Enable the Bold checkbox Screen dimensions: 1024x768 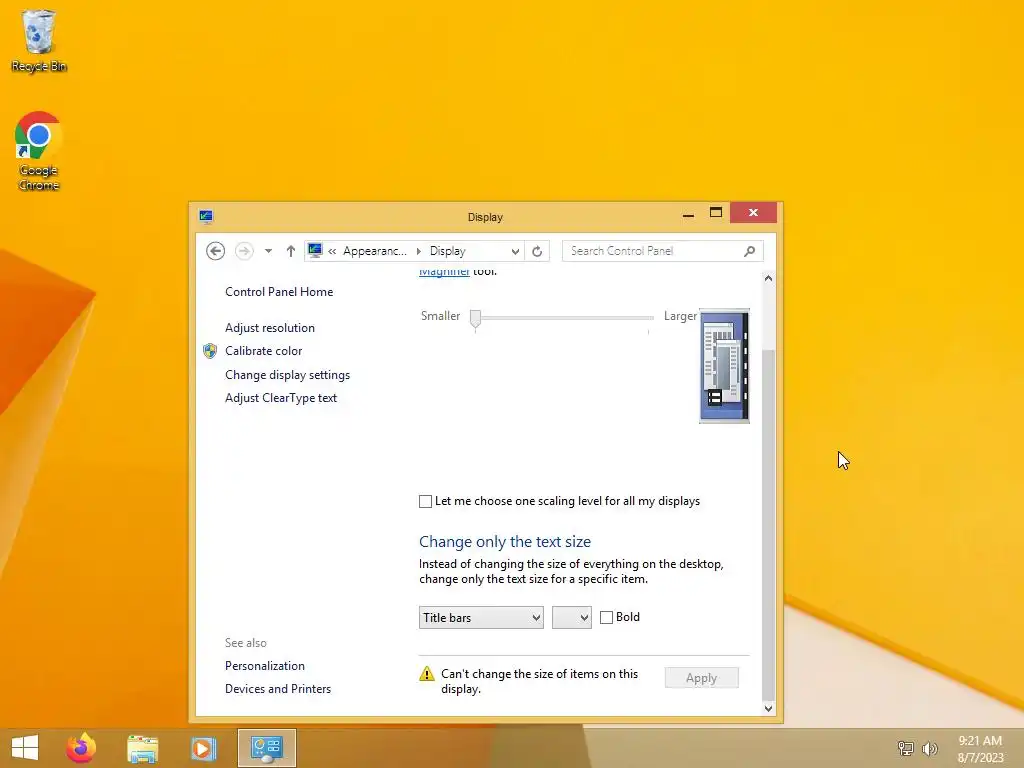pos(606,617)
